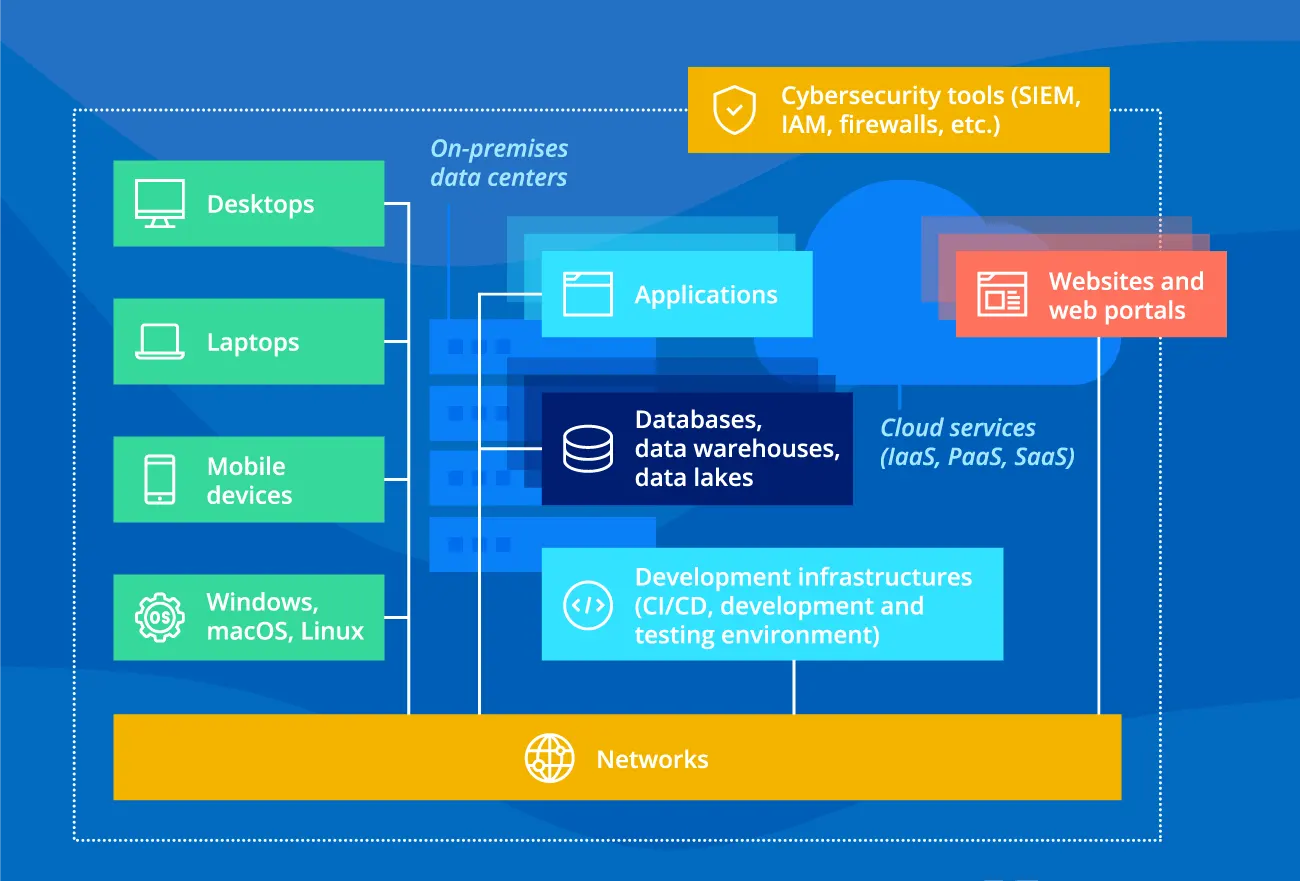Click the "Laptops" label text
This screenshot has height=881, width=1300.
point(253,342)
